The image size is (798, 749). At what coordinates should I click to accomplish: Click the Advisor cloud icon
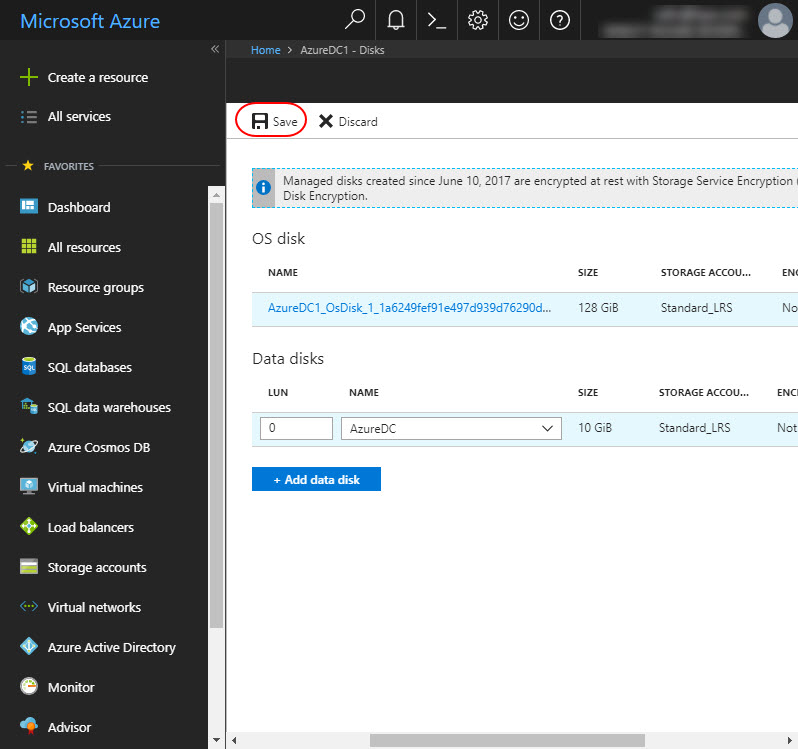(x=29, y=726)
